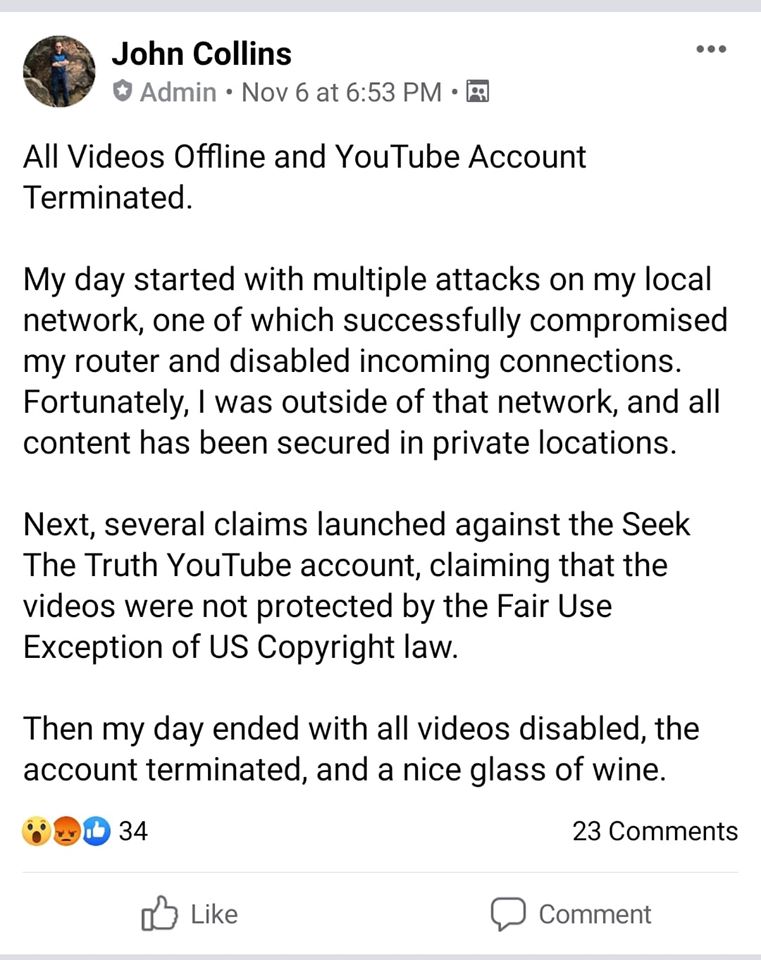View the list of 34 reactions
This screenshot has height=960, width=761.
click(x=133, y=831)
